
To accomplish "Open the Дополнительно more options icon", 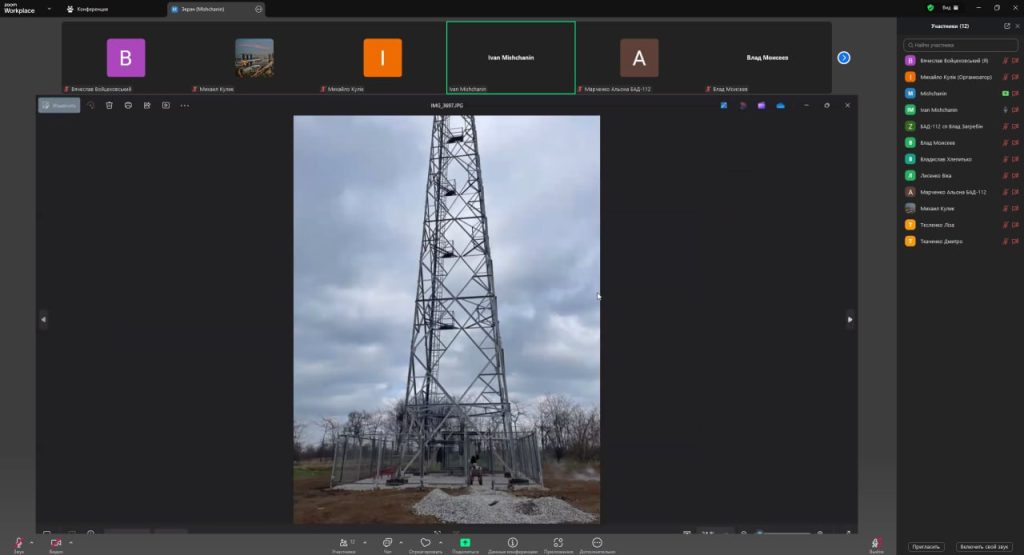I will point(597,541).
